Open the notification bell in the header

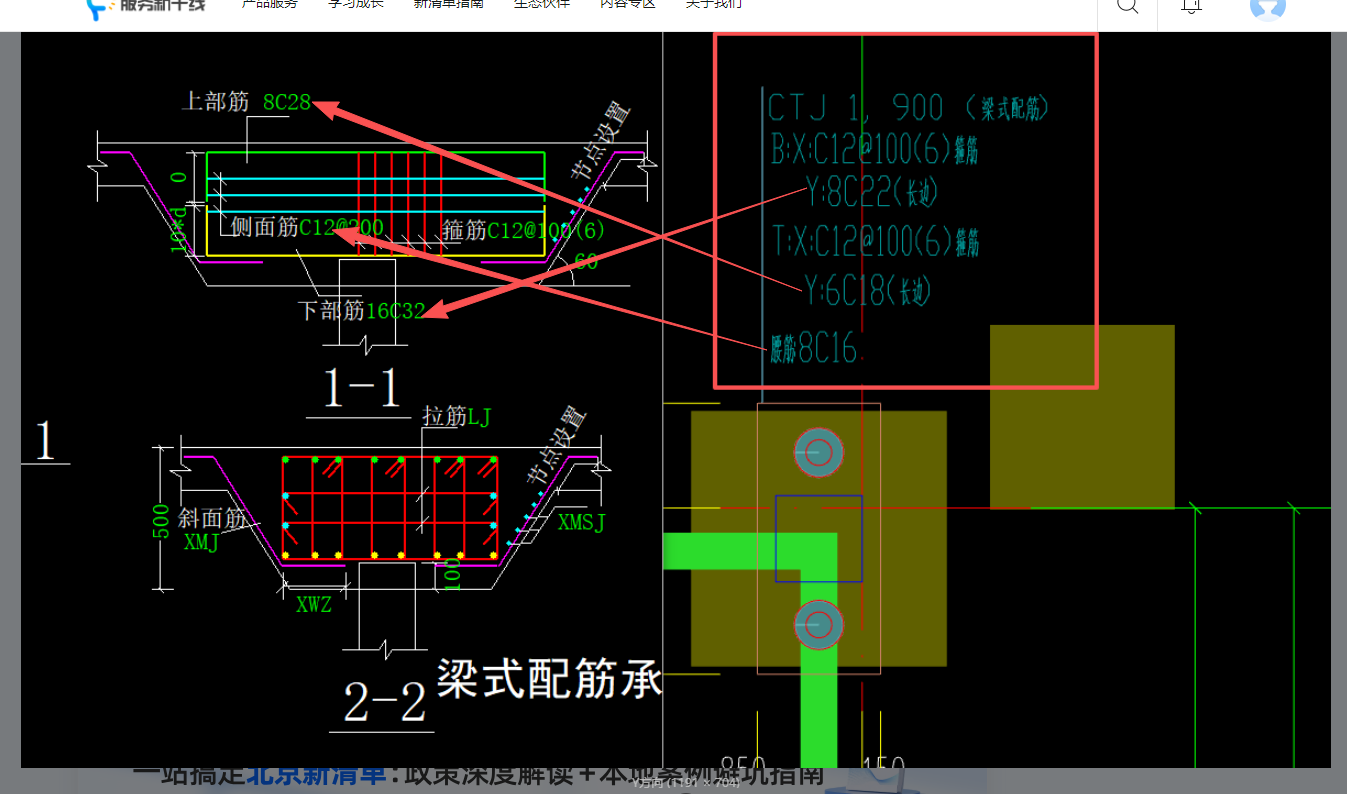1191,5
